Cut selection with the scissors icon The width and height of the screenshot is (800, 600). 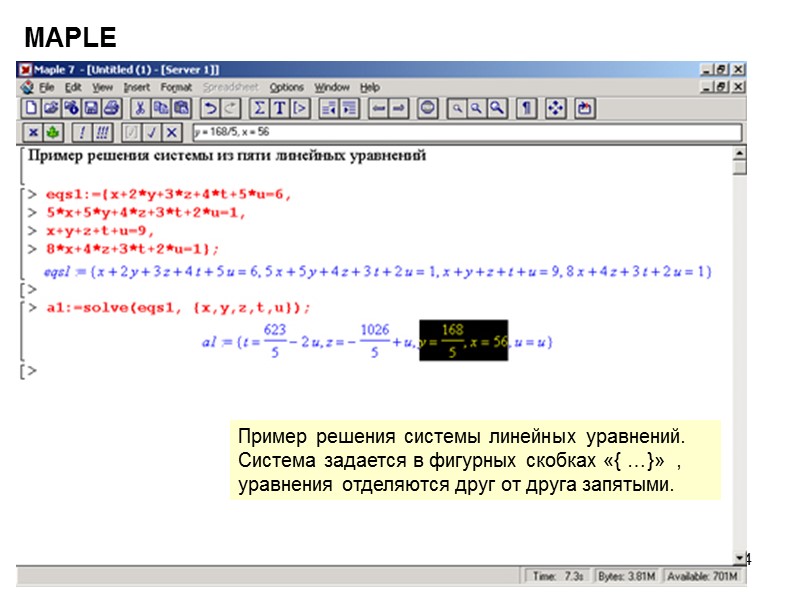(x=140, y=108)
